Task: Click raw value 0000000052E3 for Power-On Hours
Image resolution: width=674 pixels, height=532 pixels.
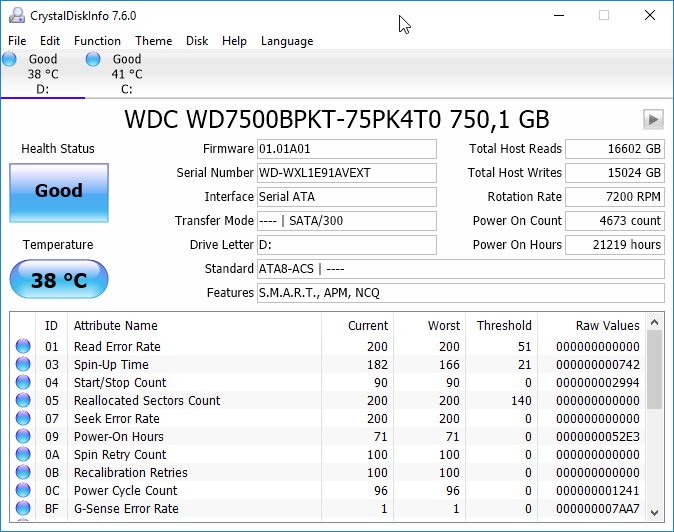Action: click(x=598, y=437)
